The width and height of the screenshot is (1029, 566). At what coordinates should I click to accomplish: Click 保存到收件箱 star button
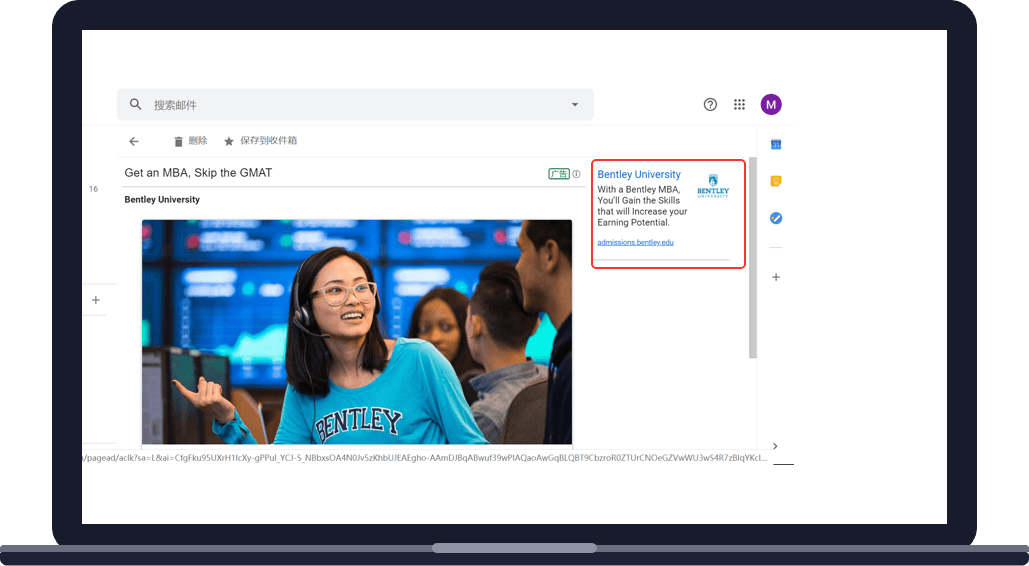click(x=261, y=141)
